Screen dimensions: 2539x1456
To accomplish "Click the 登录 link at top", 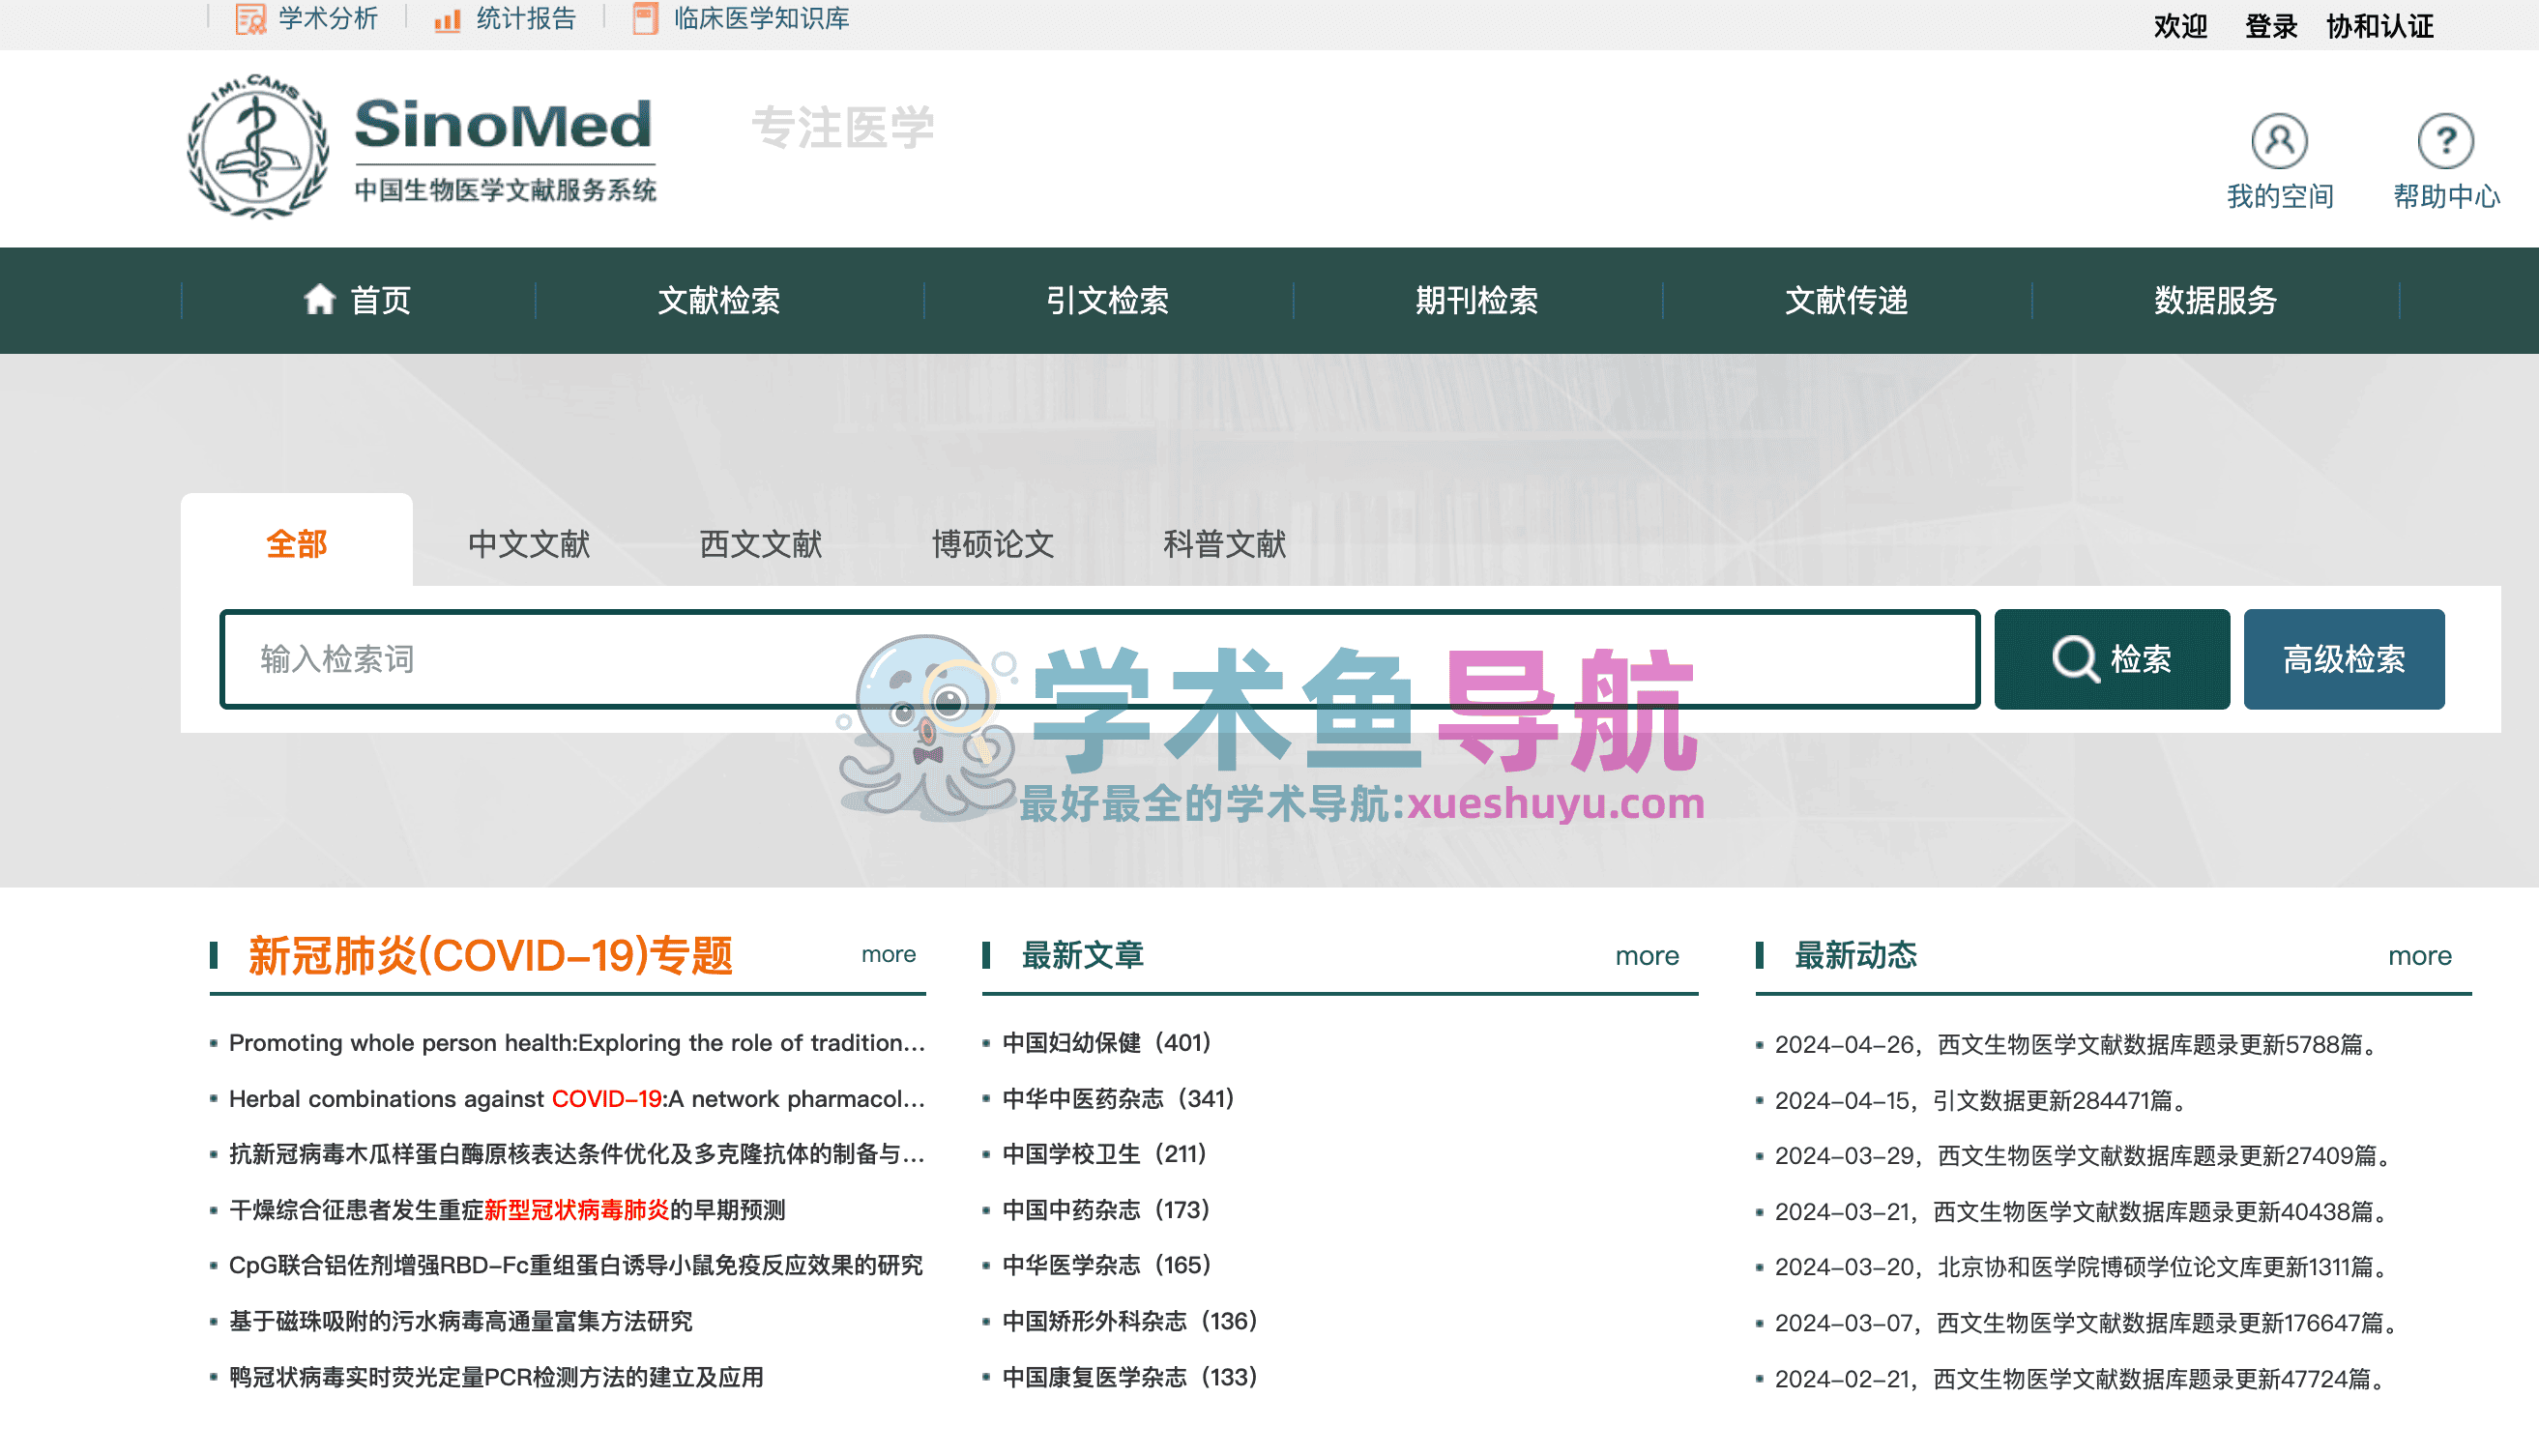I will coord(2270,26).
